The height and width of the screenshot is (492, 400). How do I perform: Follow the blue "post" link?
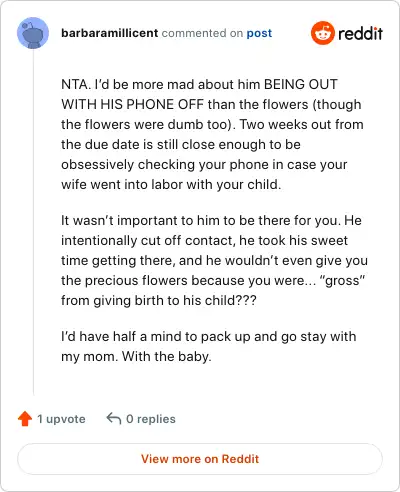click(259, 33)
